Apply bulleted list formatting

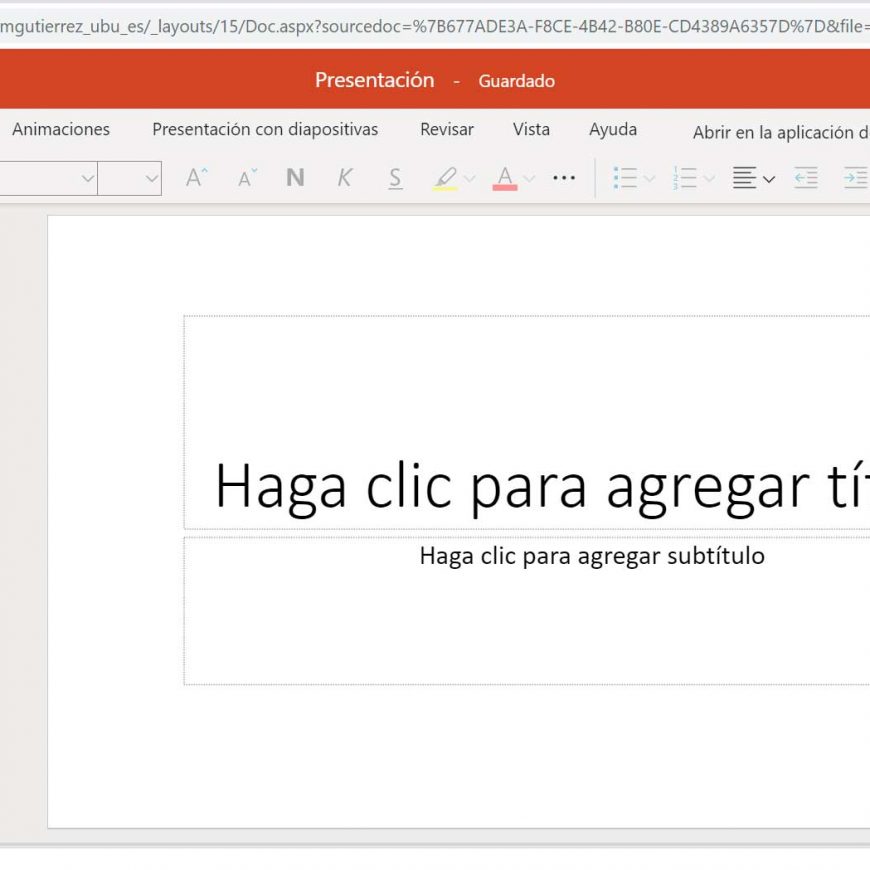coord(625,178)
